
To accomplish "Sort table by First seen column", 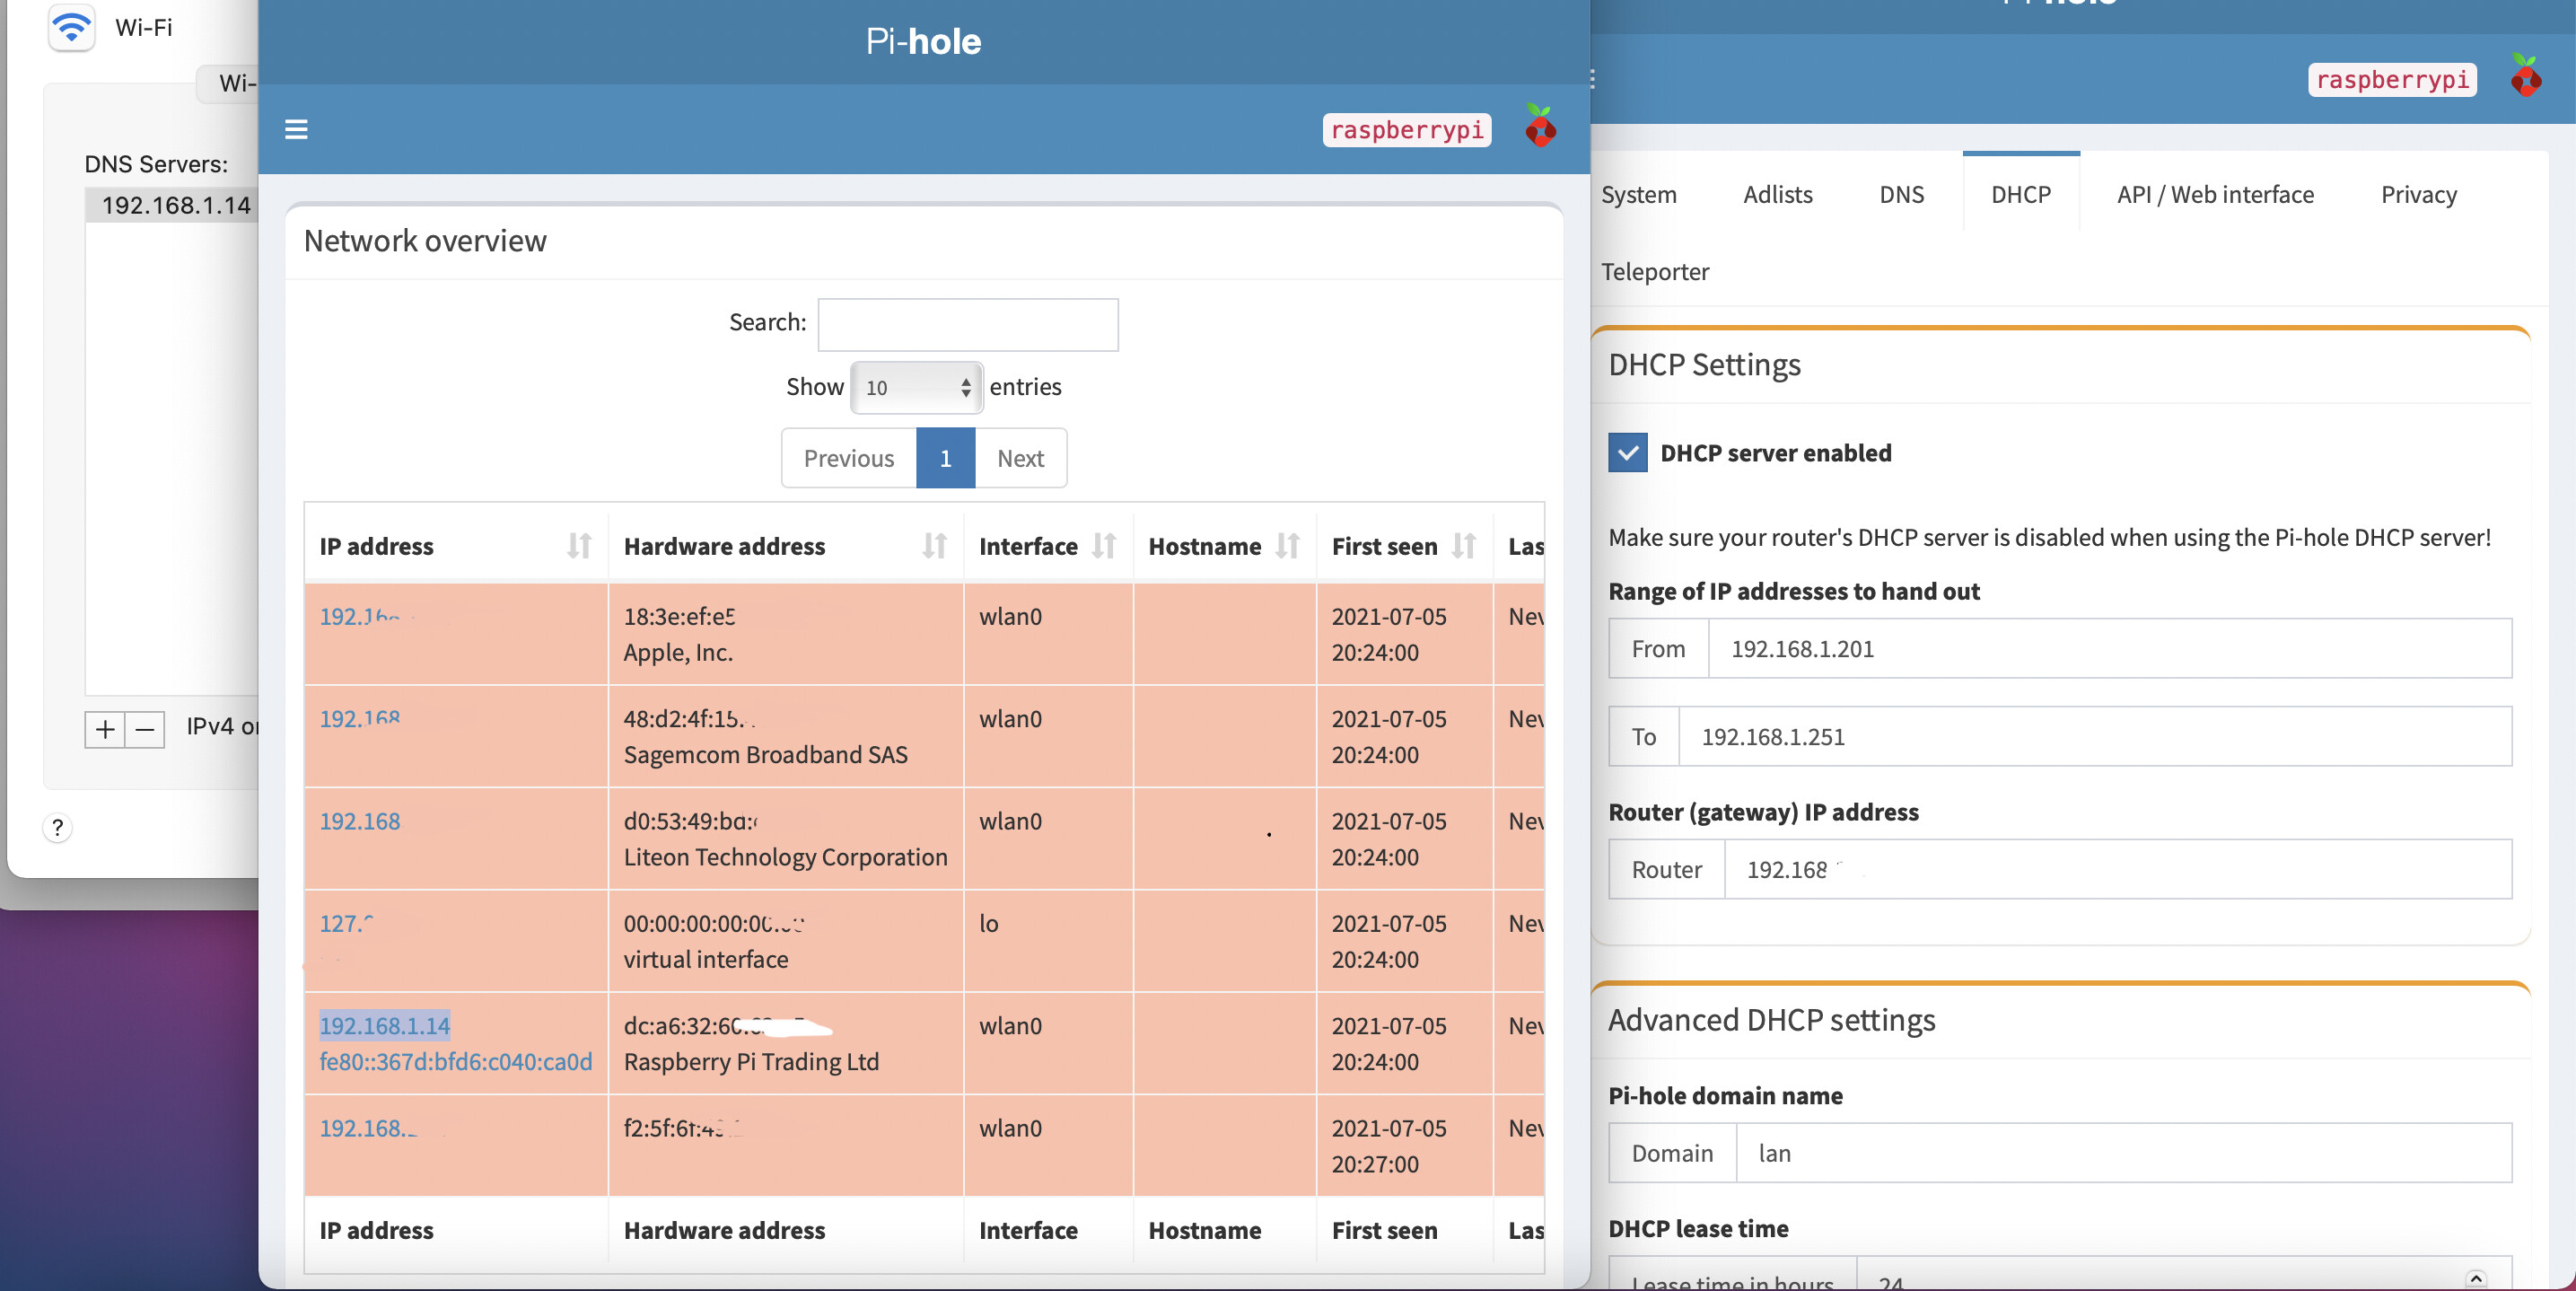I will coord(1465,546).
